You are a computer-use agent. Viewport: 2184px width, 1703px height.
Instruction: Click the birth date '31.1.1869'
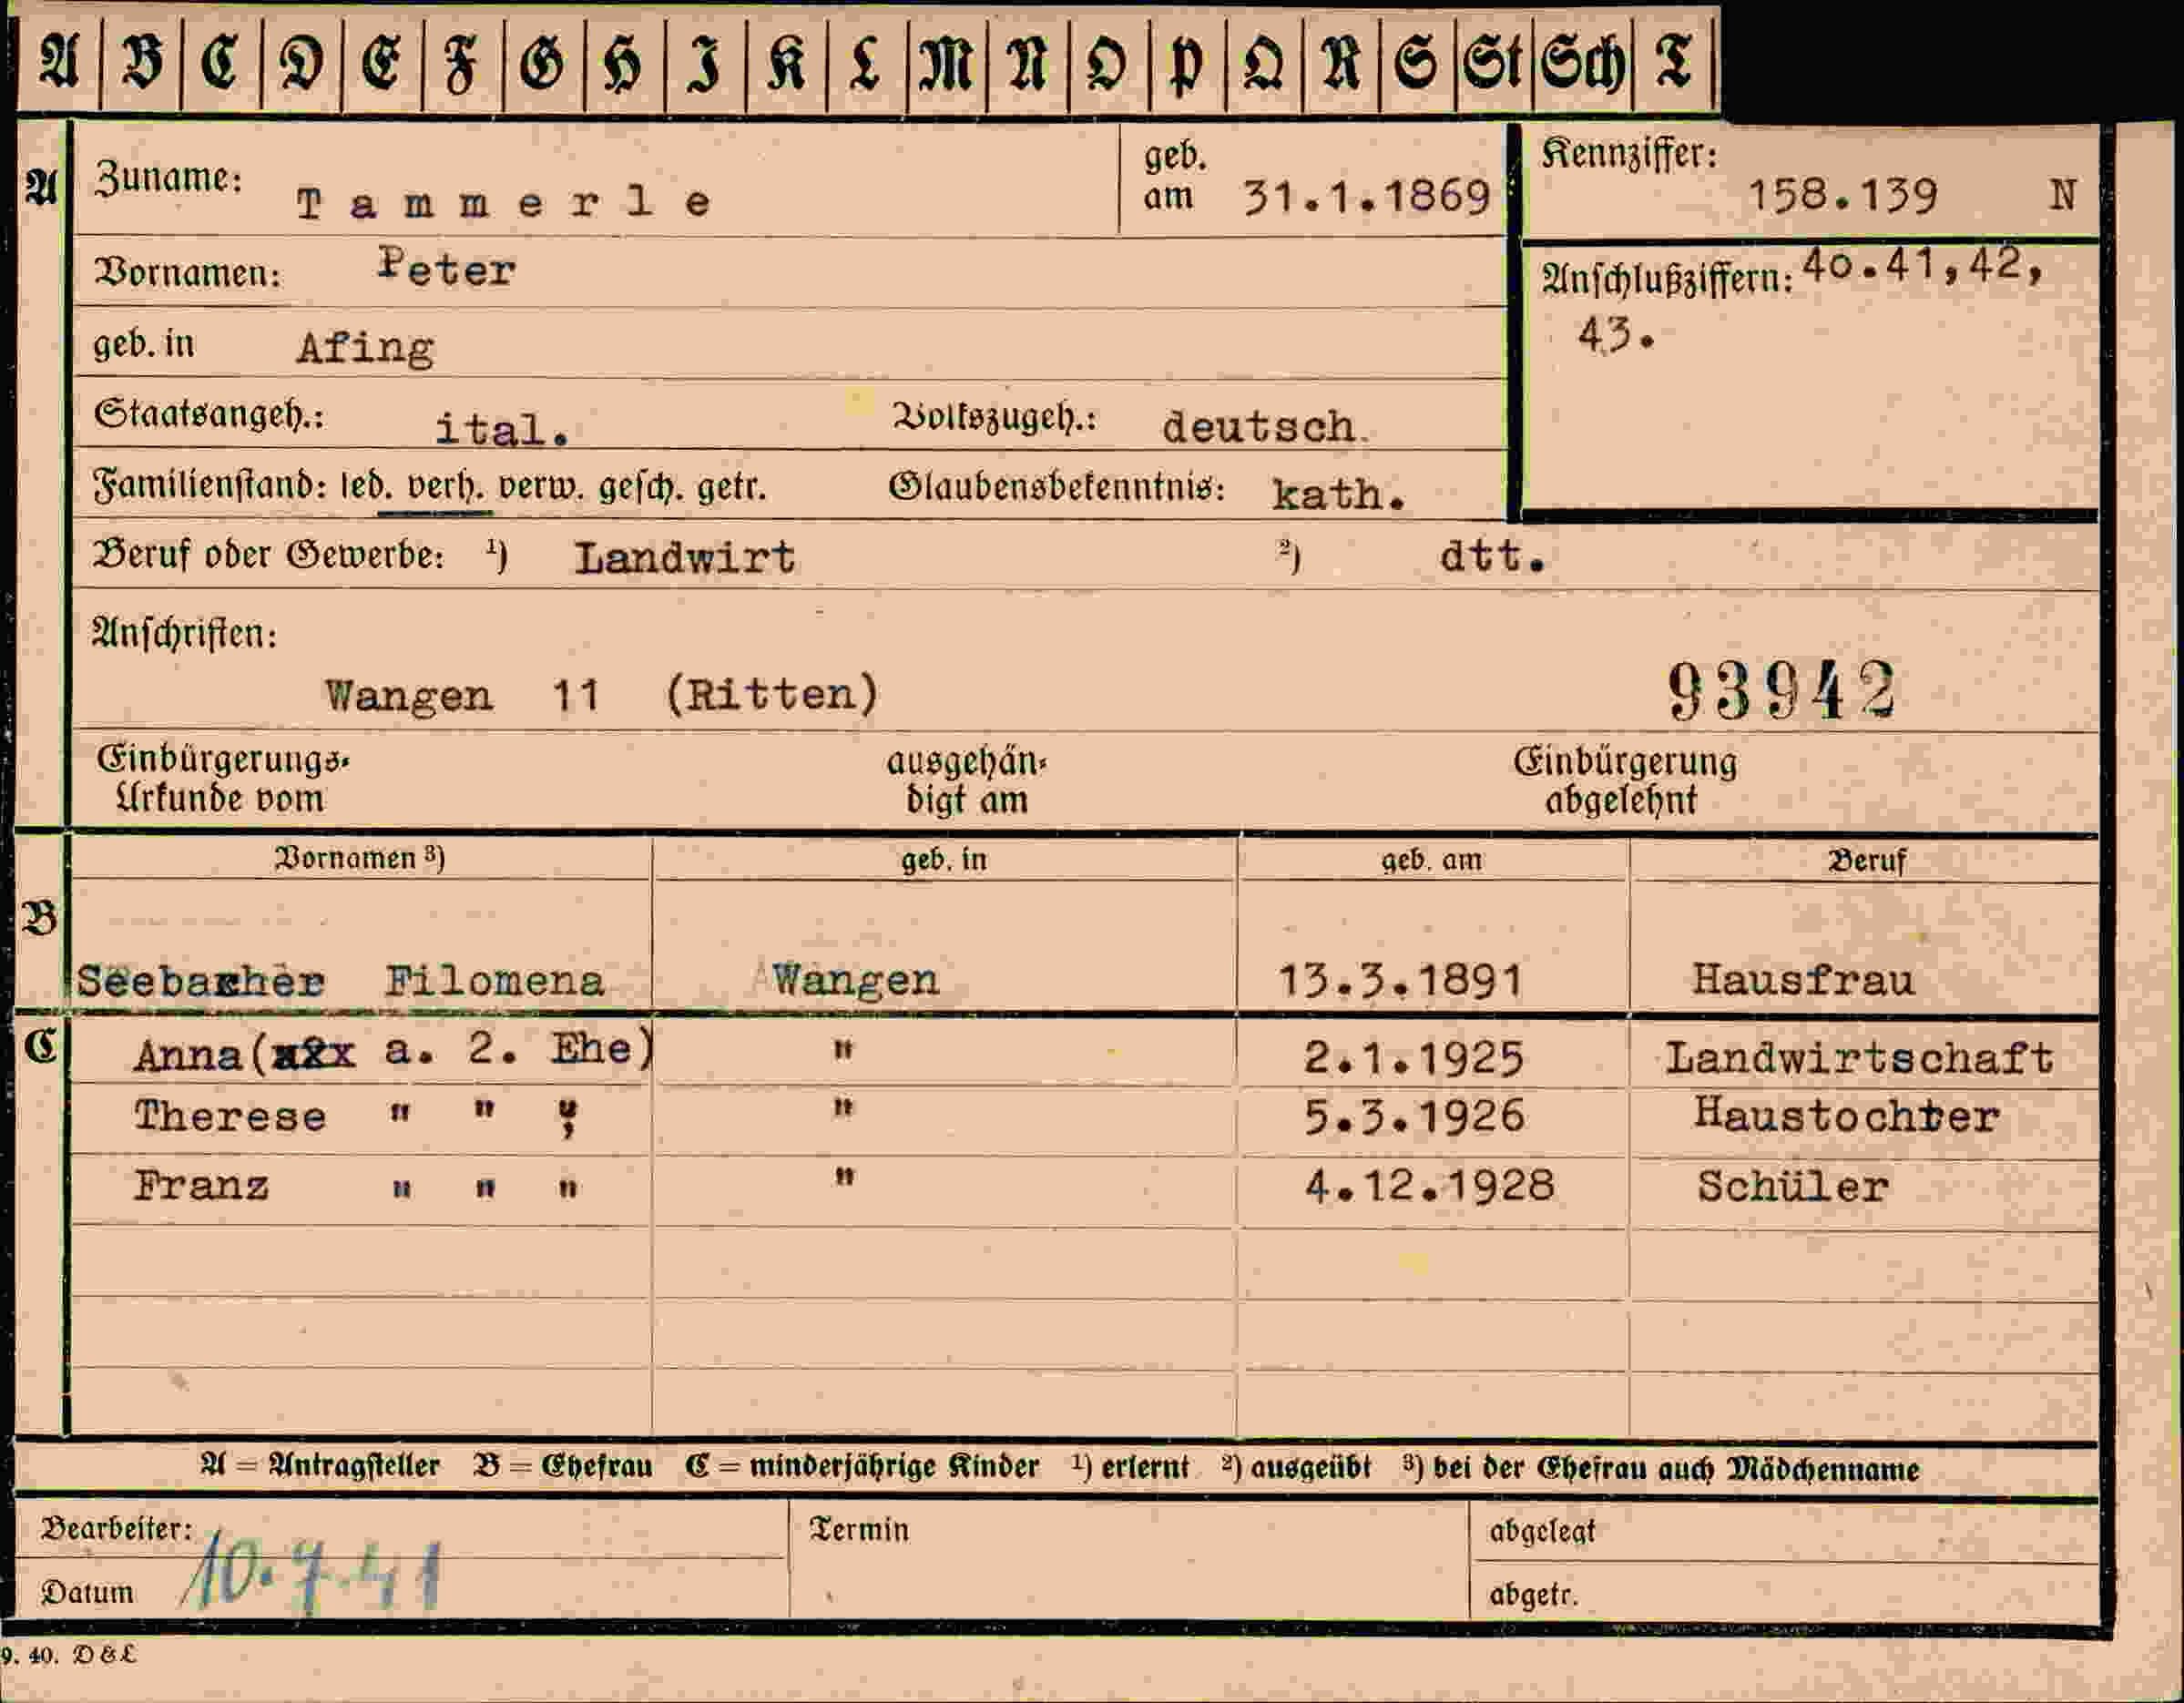[1367, 197]
